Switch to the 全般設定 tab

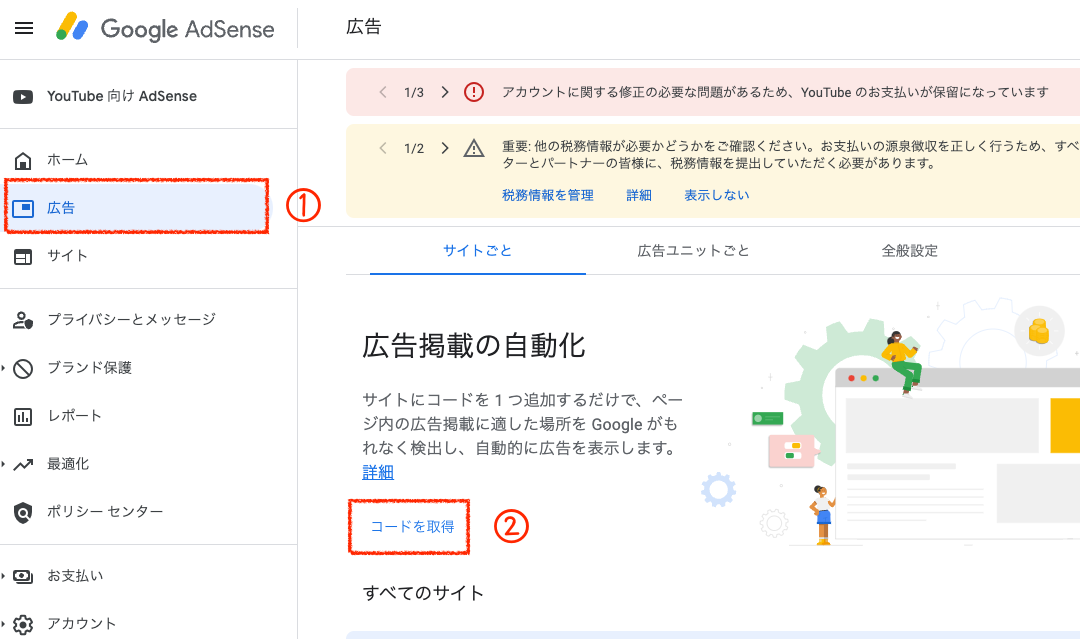coord(910,251)
